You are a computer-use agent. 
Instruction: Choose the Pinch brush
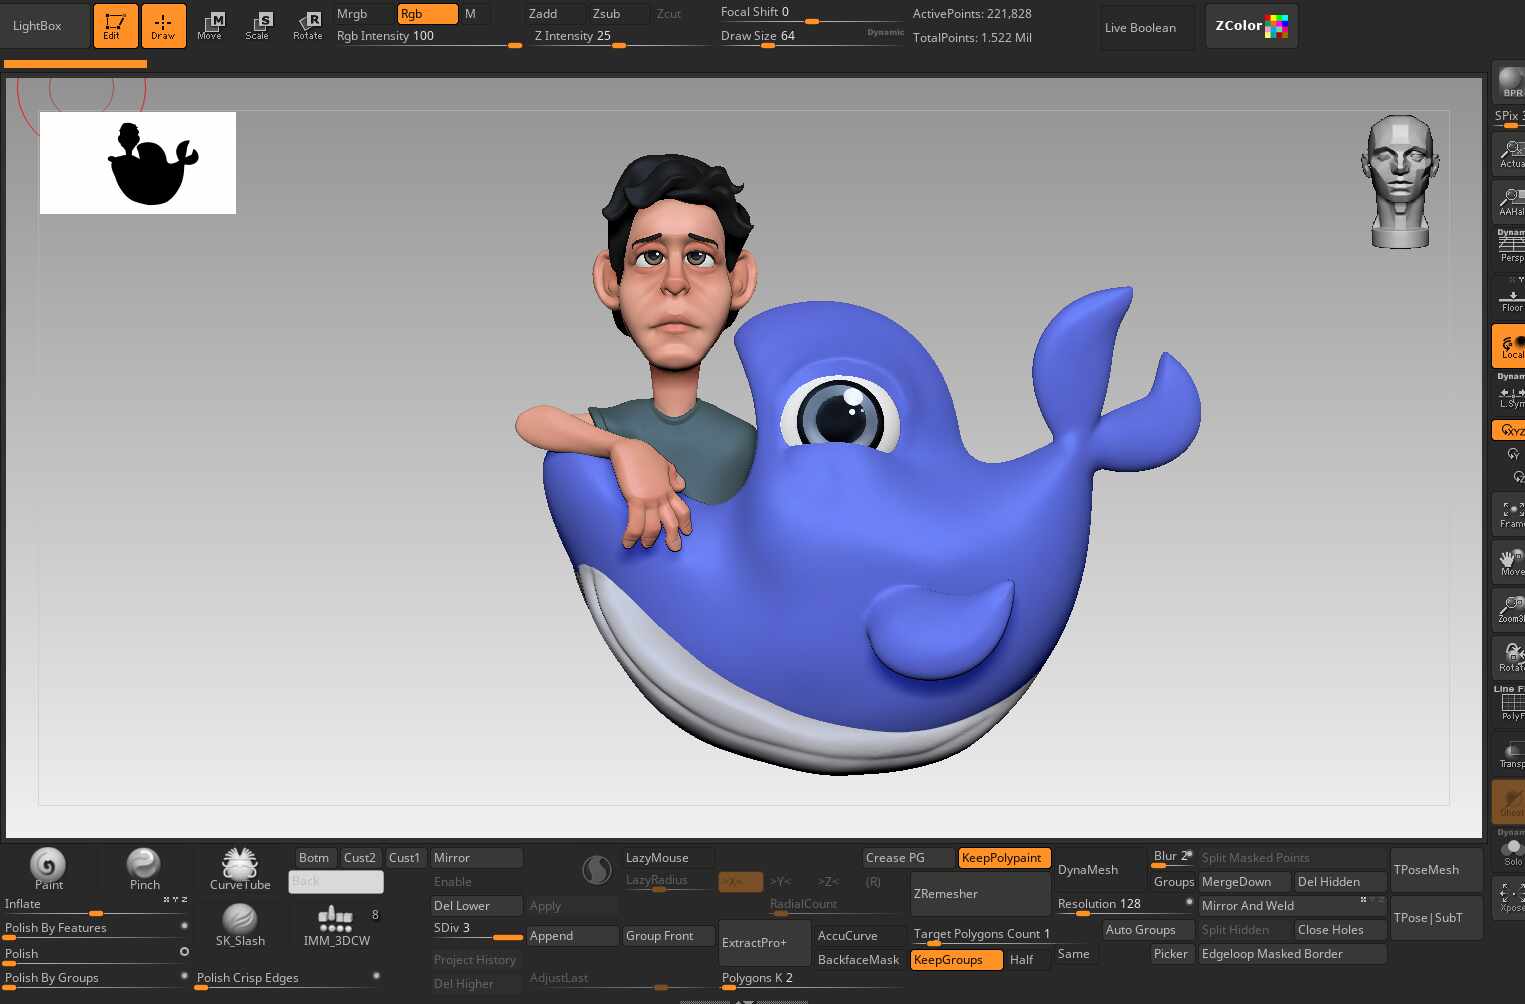(144, 867)
